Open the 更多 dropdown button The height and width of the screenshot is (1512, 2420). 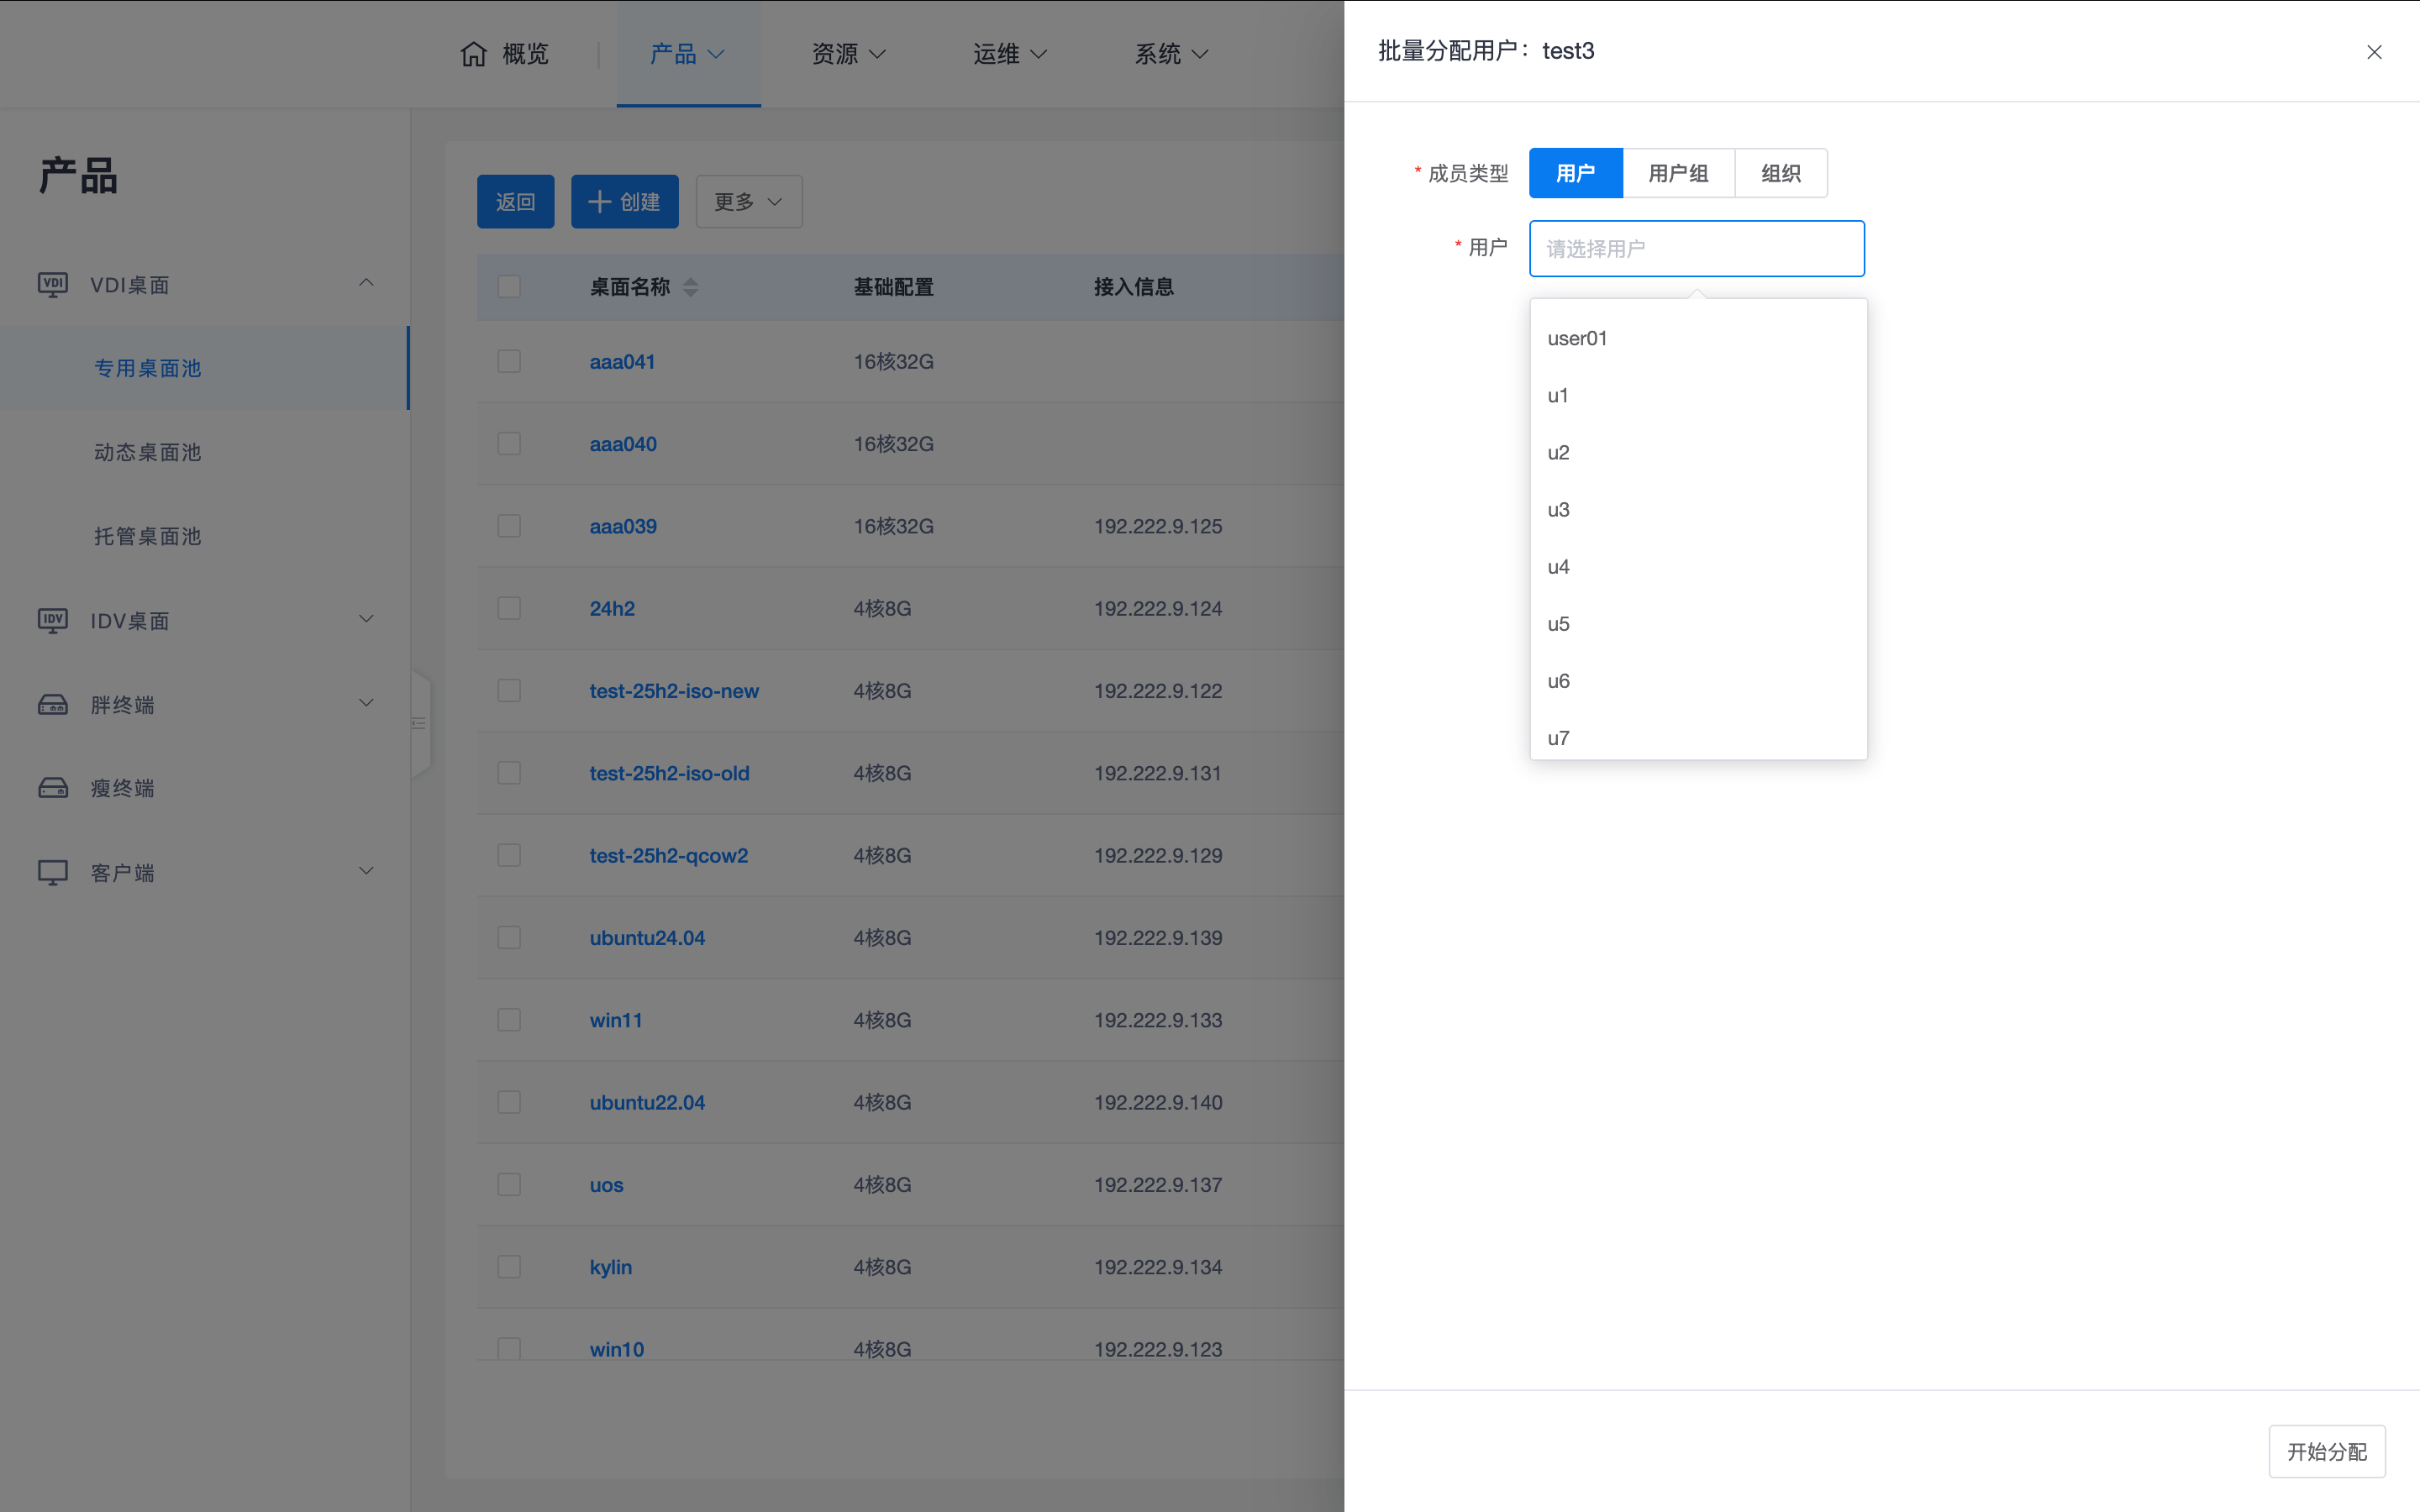[748, 202]
